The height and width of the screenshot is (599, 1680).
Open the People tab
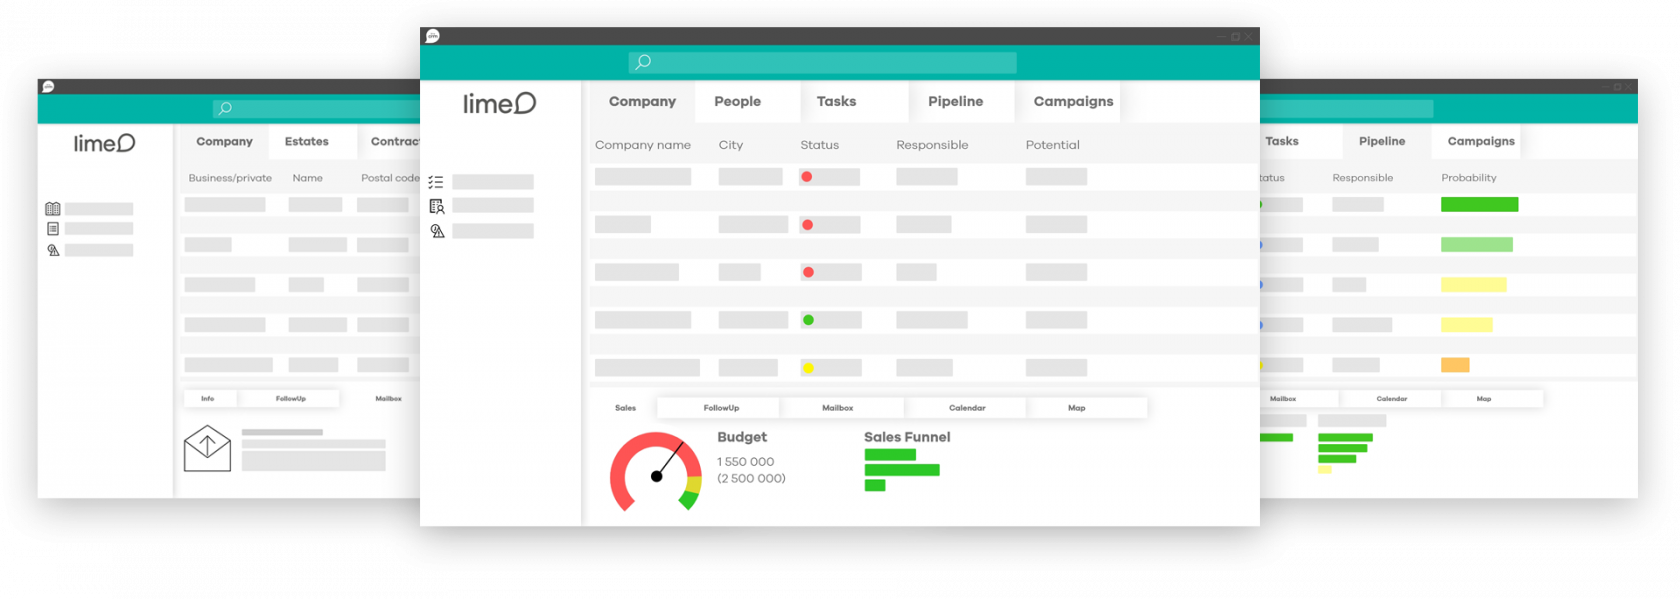tap(737, 101)
